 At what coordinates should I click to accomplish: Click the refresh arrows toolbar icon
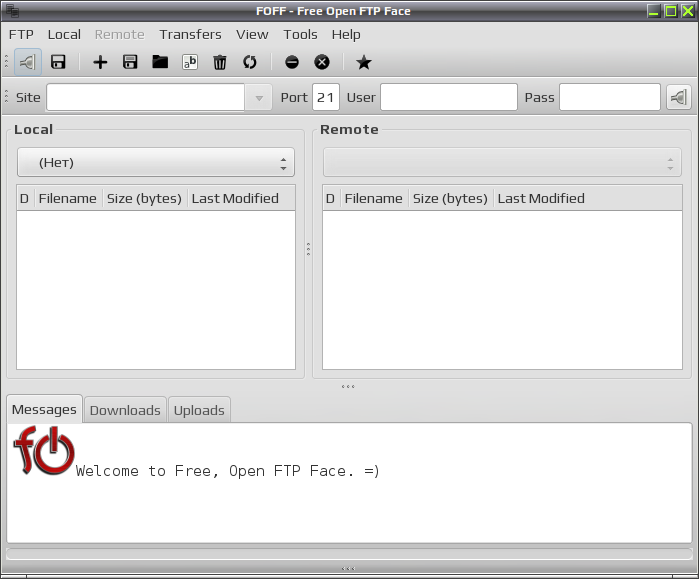(250, 62)
